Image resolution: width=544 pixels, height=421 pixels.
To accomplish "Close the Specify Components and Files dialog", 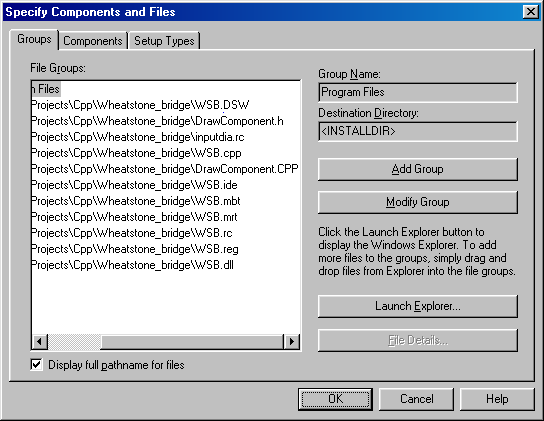I will (530, 12).
